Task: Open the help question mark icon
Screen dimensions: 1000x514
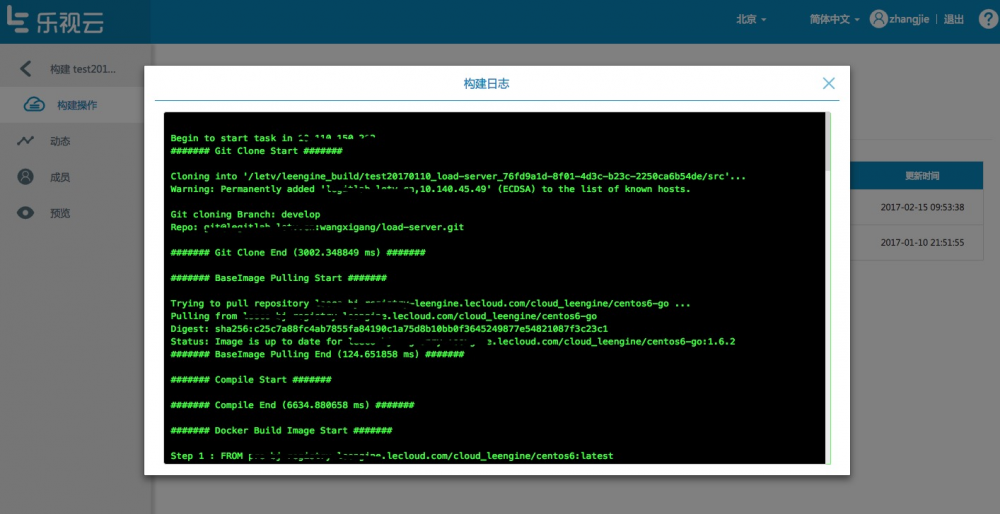Action: coord(988,19)
